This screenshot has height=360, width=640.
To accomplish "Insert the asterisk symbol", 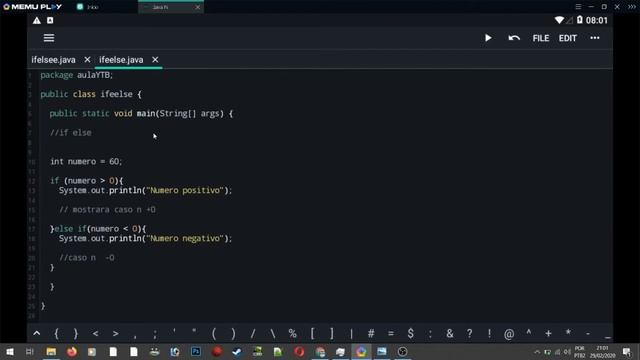I will click(568, 332).
